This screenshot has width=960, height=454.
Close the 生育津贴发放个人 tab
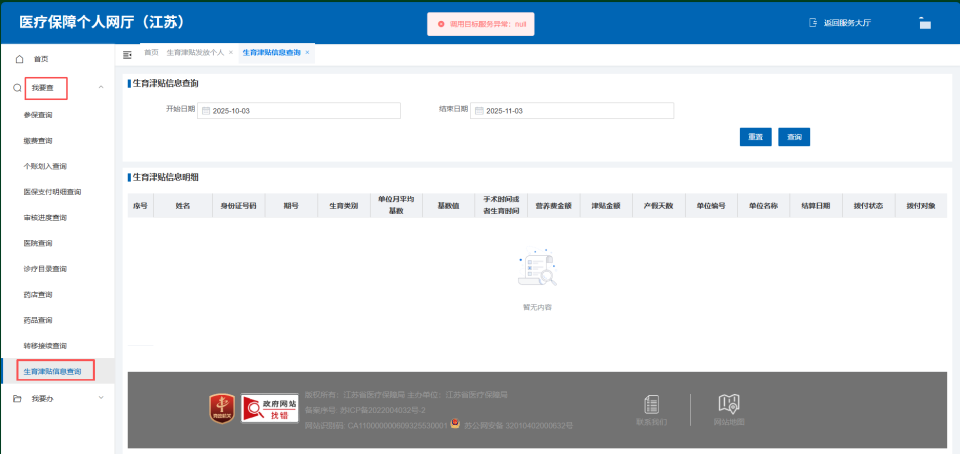coord(231,53)
